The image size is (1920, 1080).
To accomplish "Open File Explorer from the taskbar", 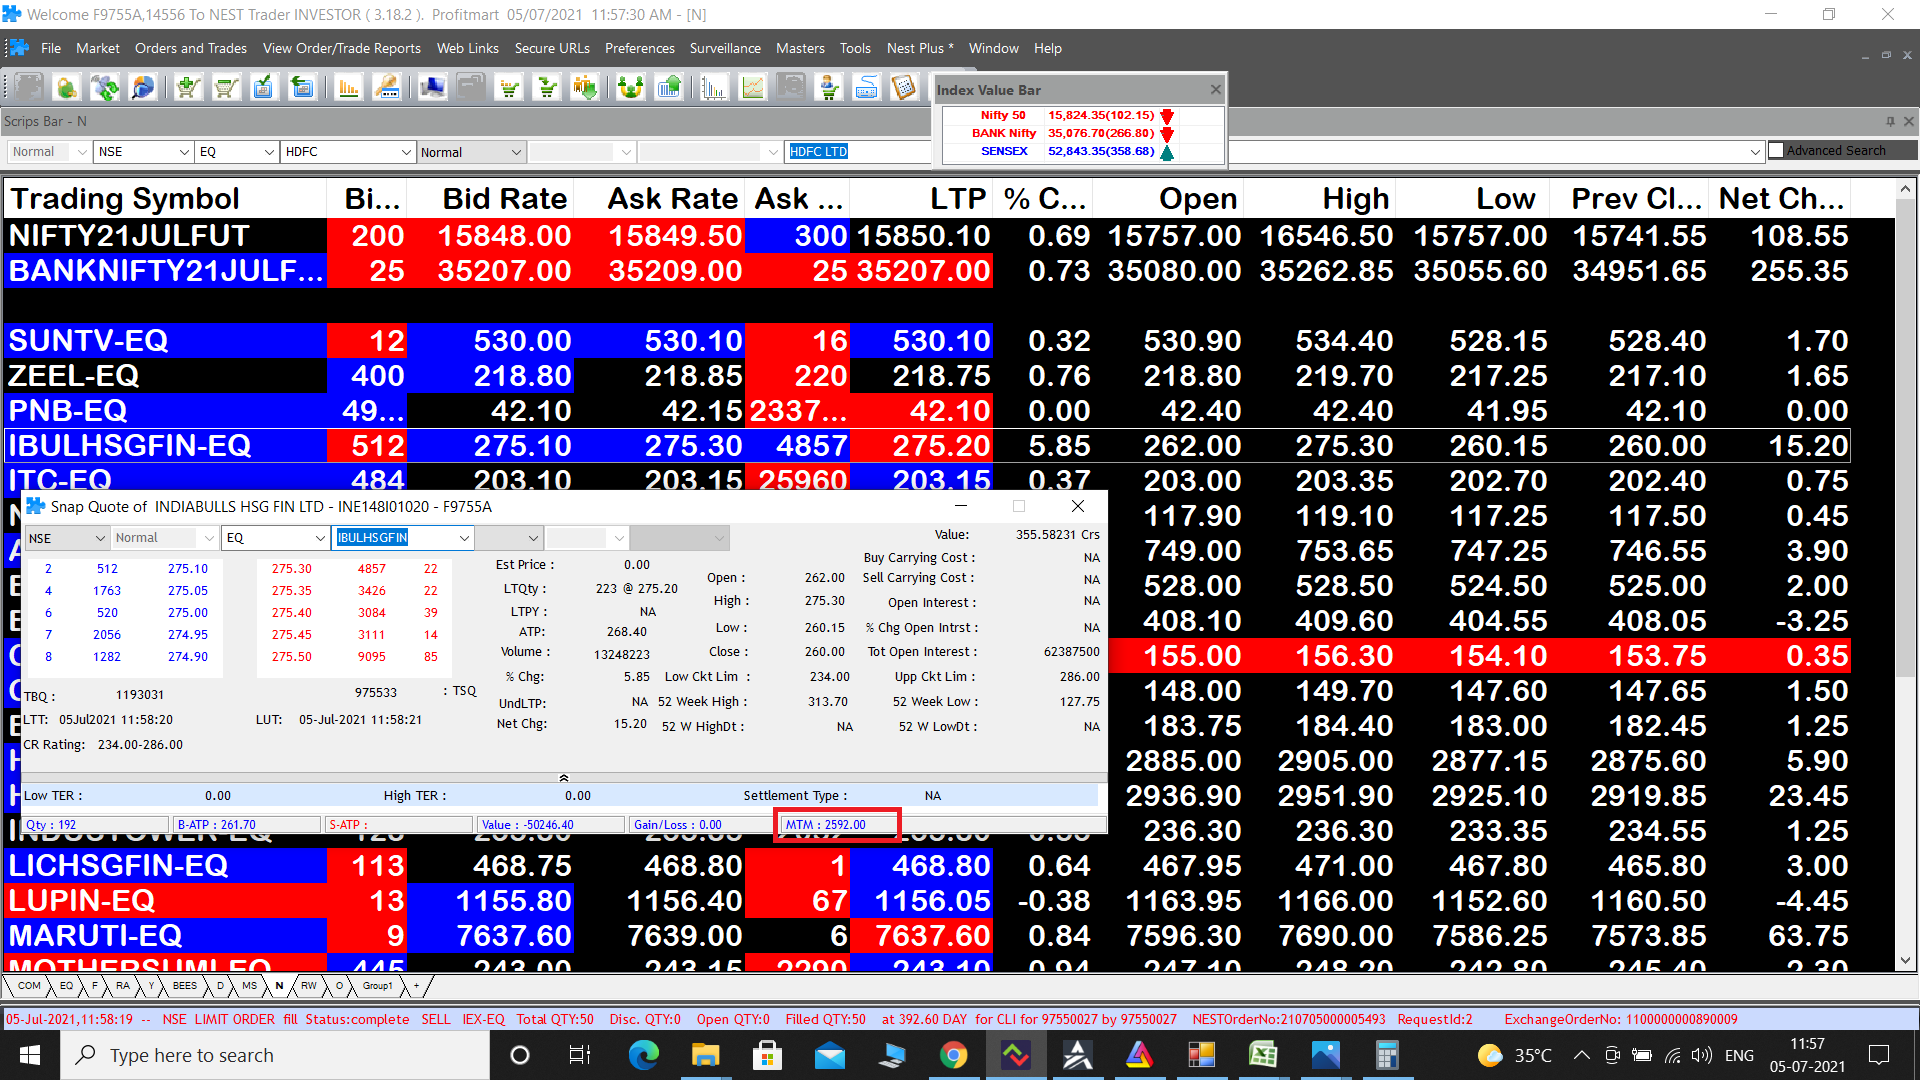I will tap(705, 1055).
